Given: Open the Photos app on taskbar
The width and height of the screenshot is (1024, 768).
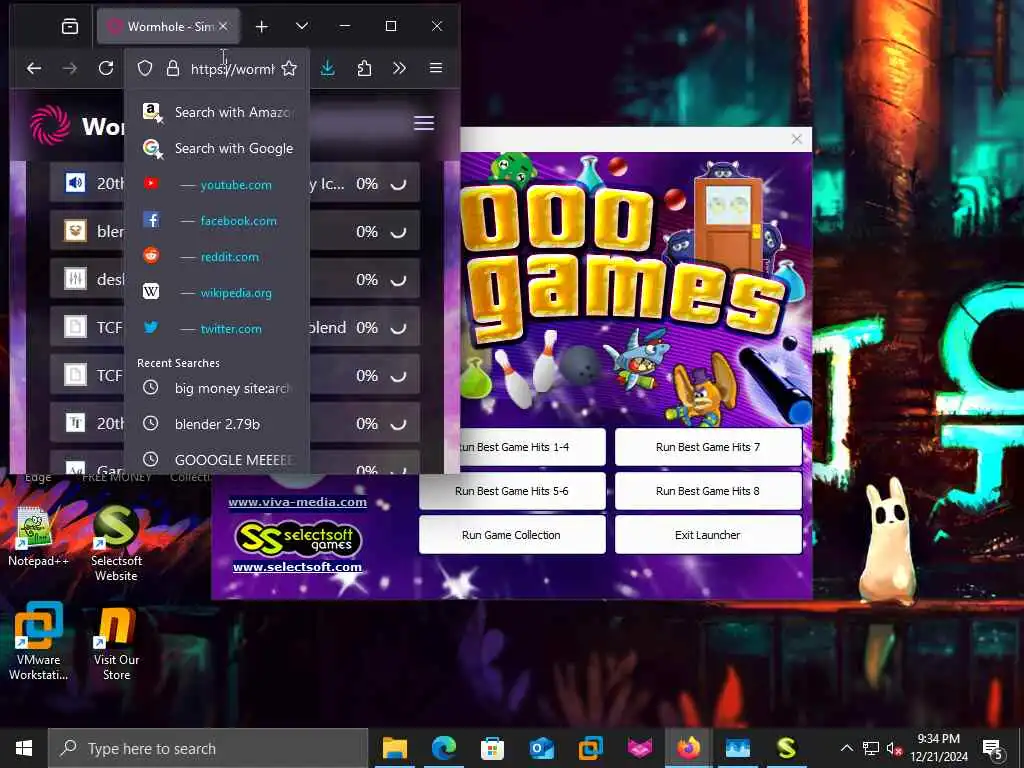Looking at the screenshot, I should (x=737, y=748).
